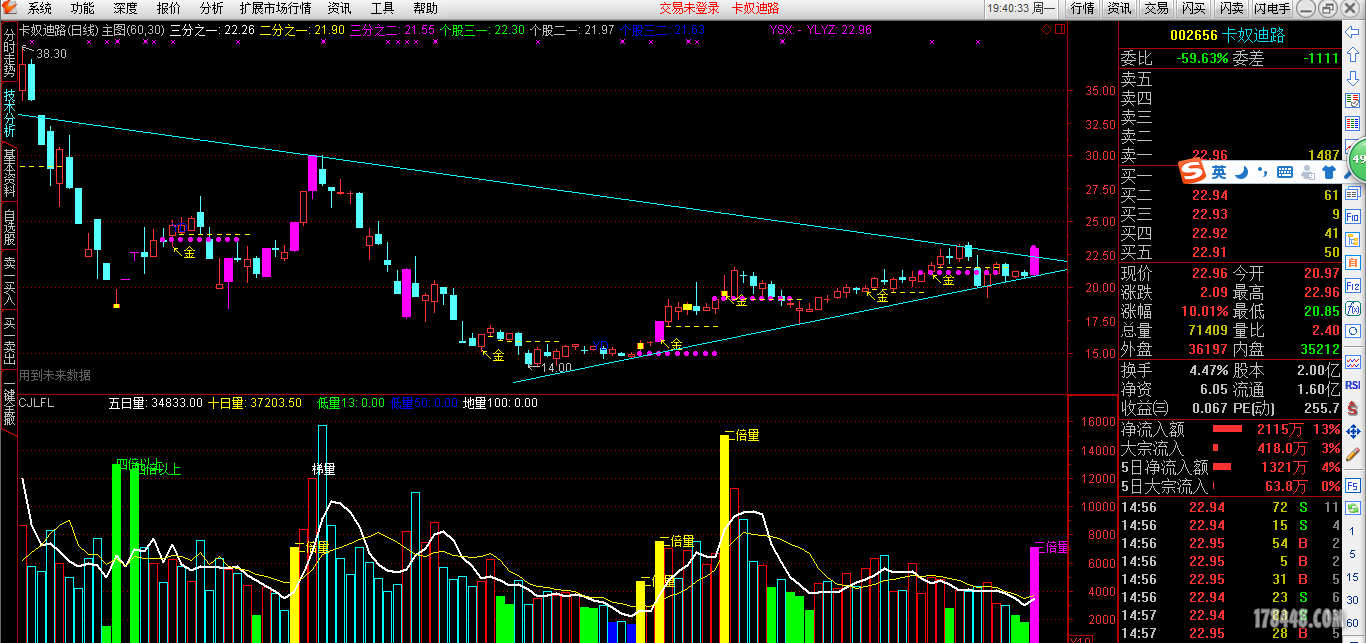Toggle the moon half-width icon on IME bar
Viewport: 1366px width, 643px height.
click(x=1240, y=172)
